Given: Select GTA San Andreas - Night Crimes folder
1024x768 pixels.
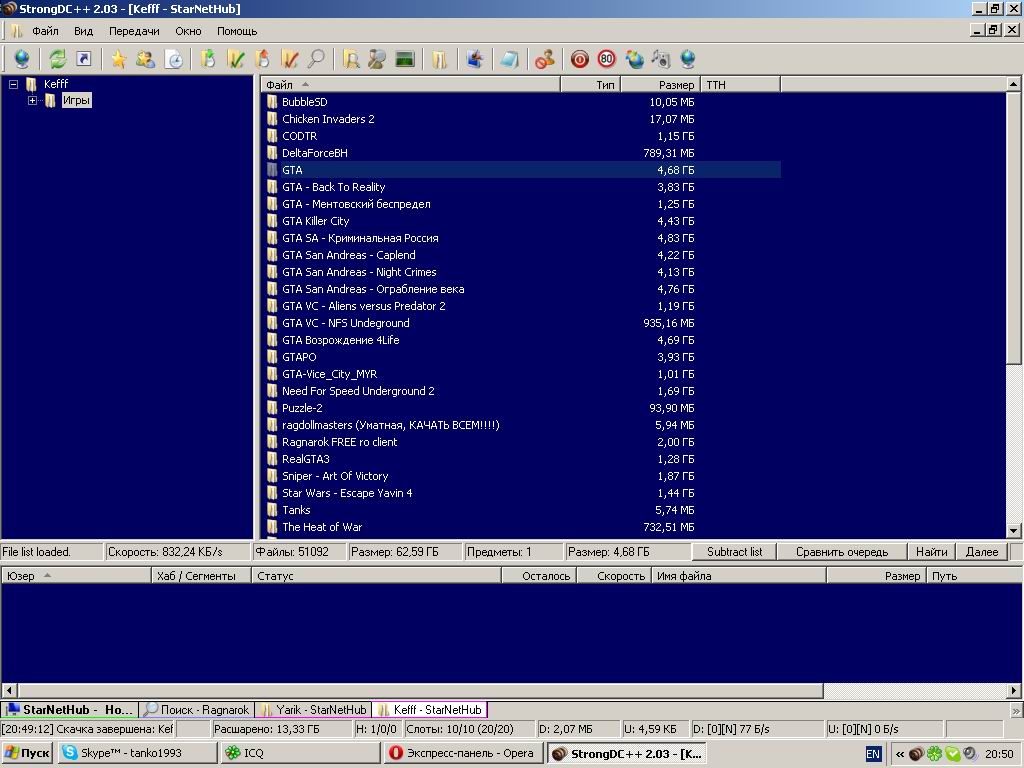Looking at the screenshot, I should (x=359, y=272).
